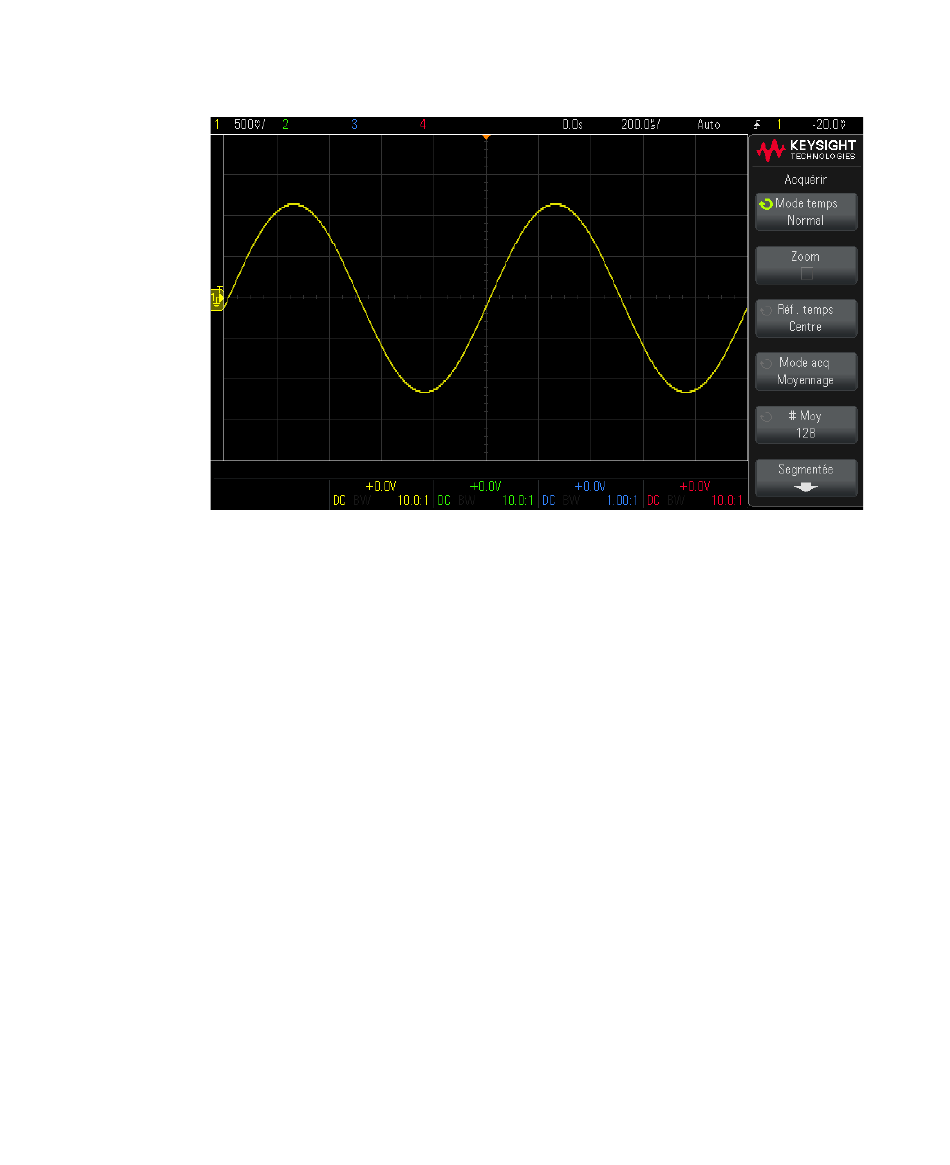Click the red 10.0:1 probe ratio

(x=727, y=501)
